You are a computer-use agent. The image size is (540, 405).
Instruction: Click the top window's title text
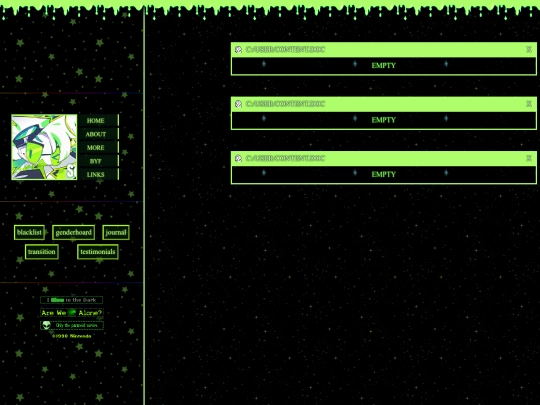[x=285, y=50]
